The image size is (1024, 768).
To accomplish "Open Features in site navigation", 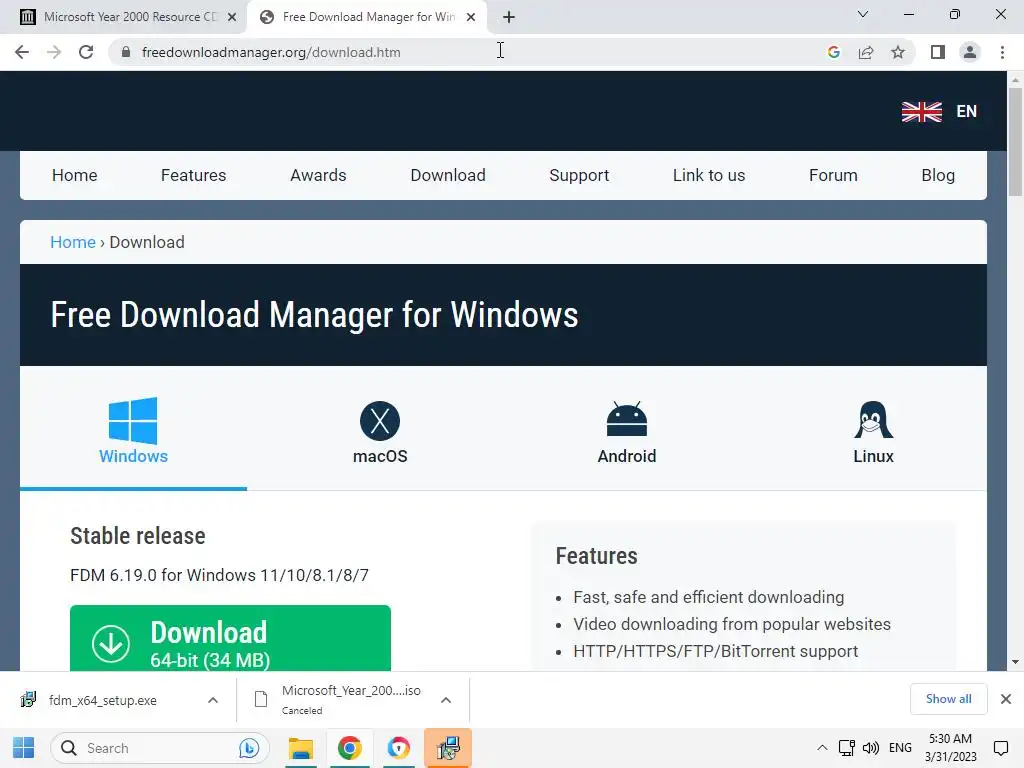I will coord(193,175).
